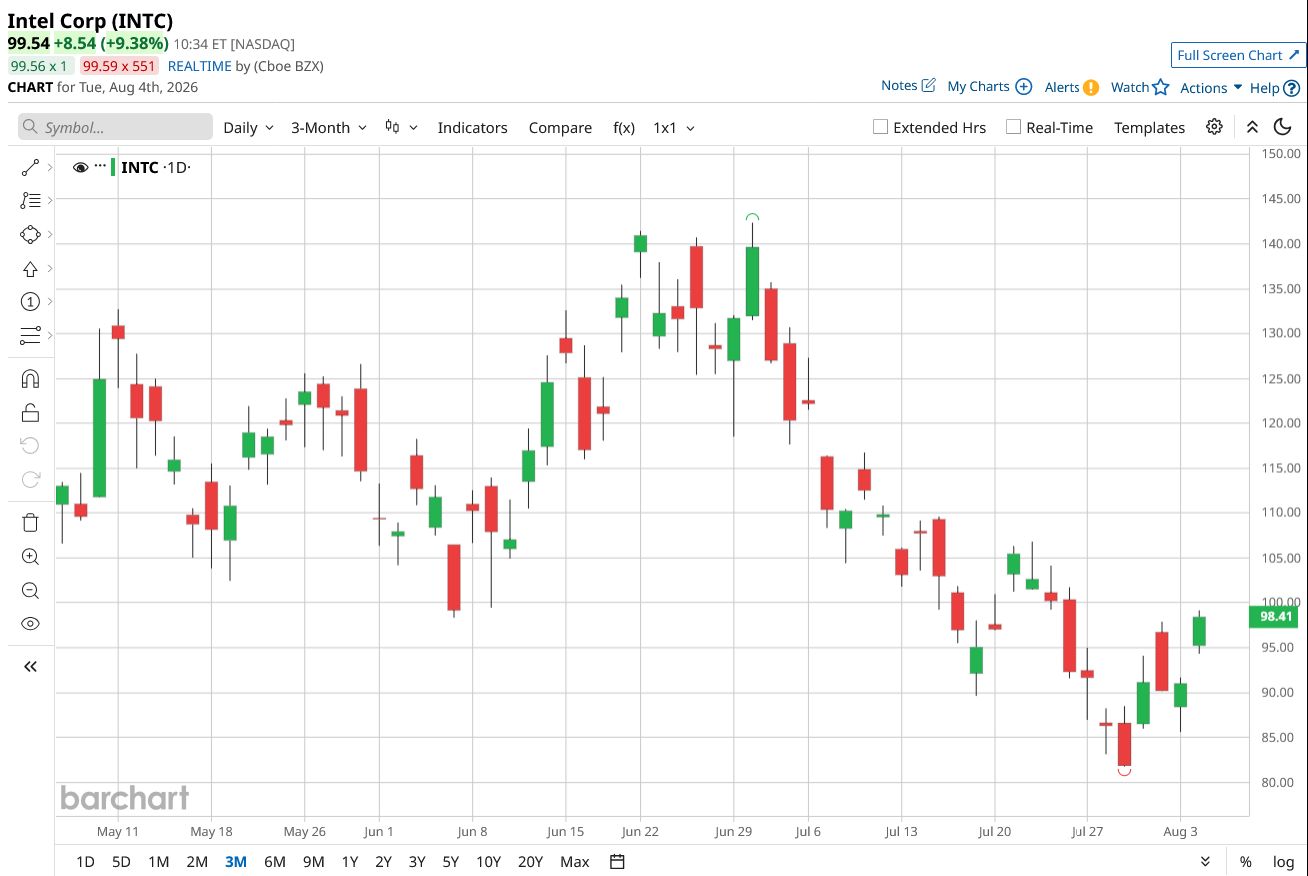The width and height of the screenshot is (1308, 876).
Task: Click the Notes pencil icon
Action: [928, 86]
